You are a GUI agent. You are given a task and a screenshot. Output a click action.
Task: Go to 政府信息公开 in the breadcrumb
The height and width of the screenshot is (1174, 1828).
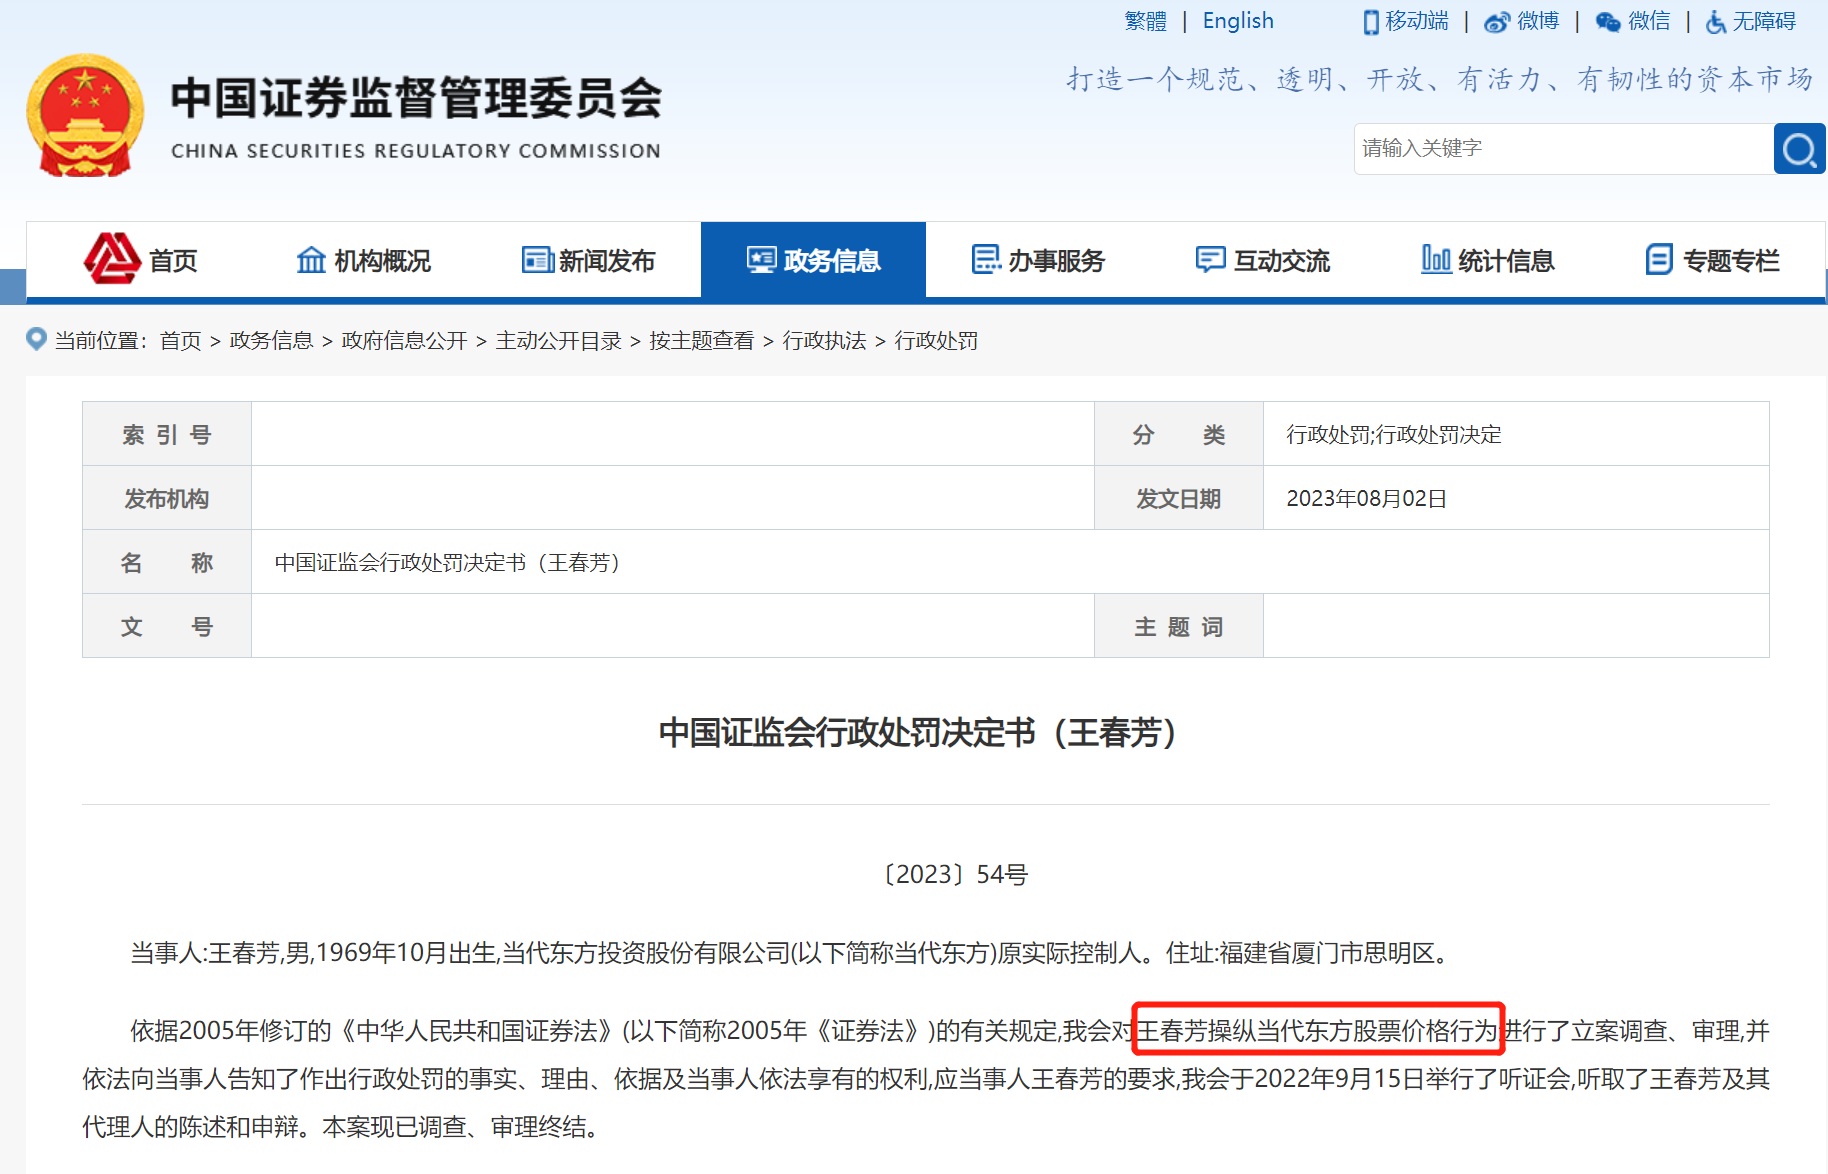(404, 341)
